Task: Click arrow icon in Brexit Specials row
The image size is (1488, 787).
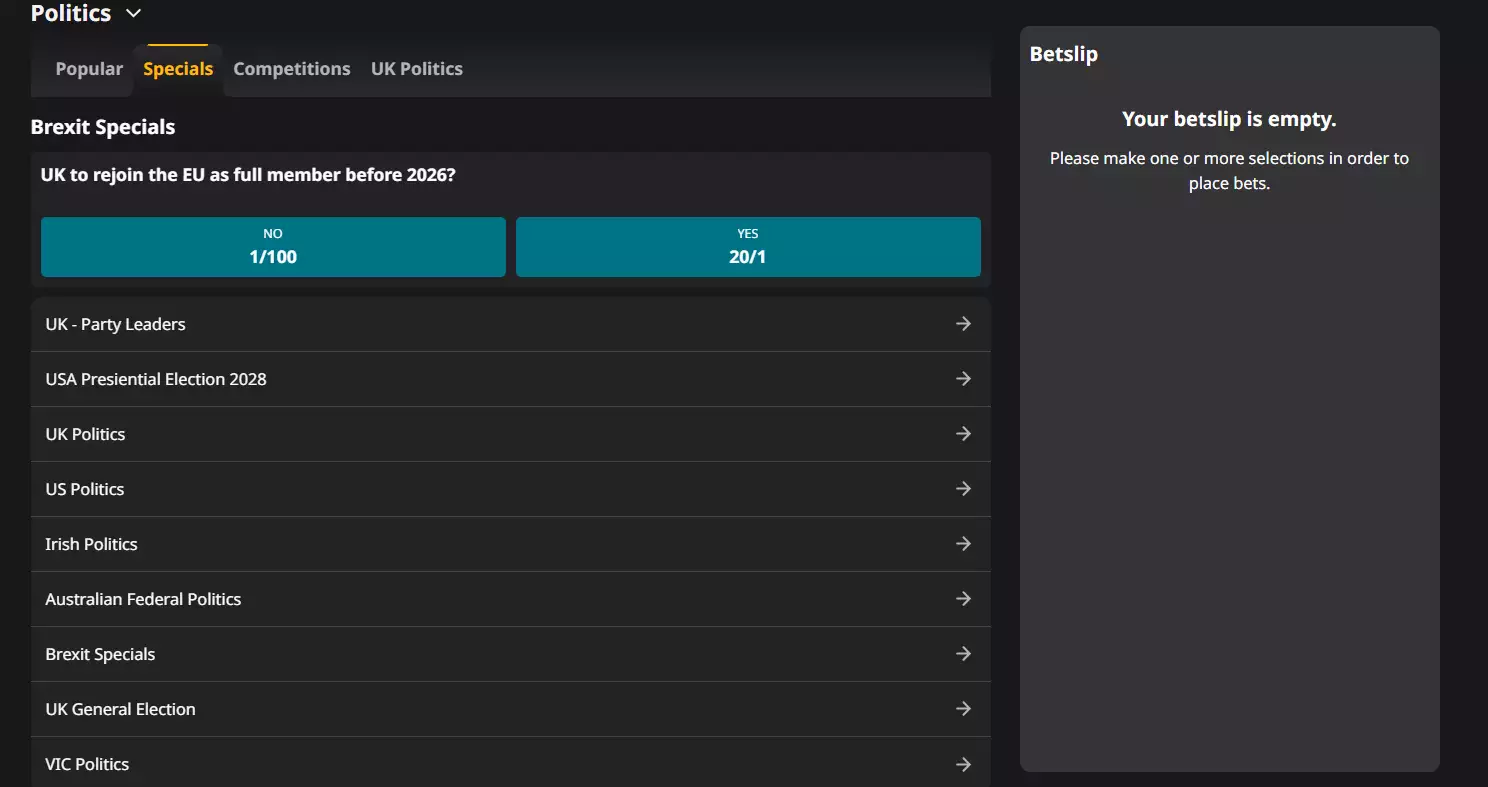Action: click(963, 654)
